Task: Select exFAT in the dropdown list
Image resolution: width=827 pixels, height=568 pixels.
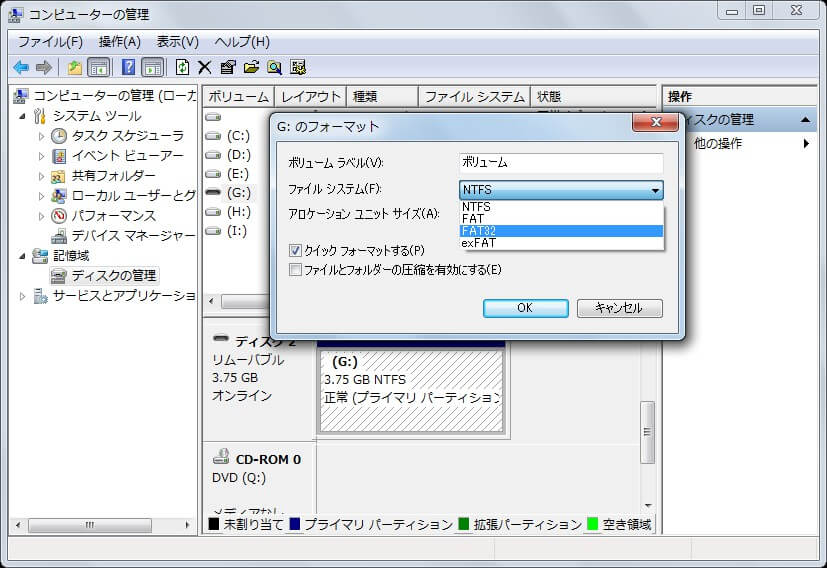Action: 561,243
